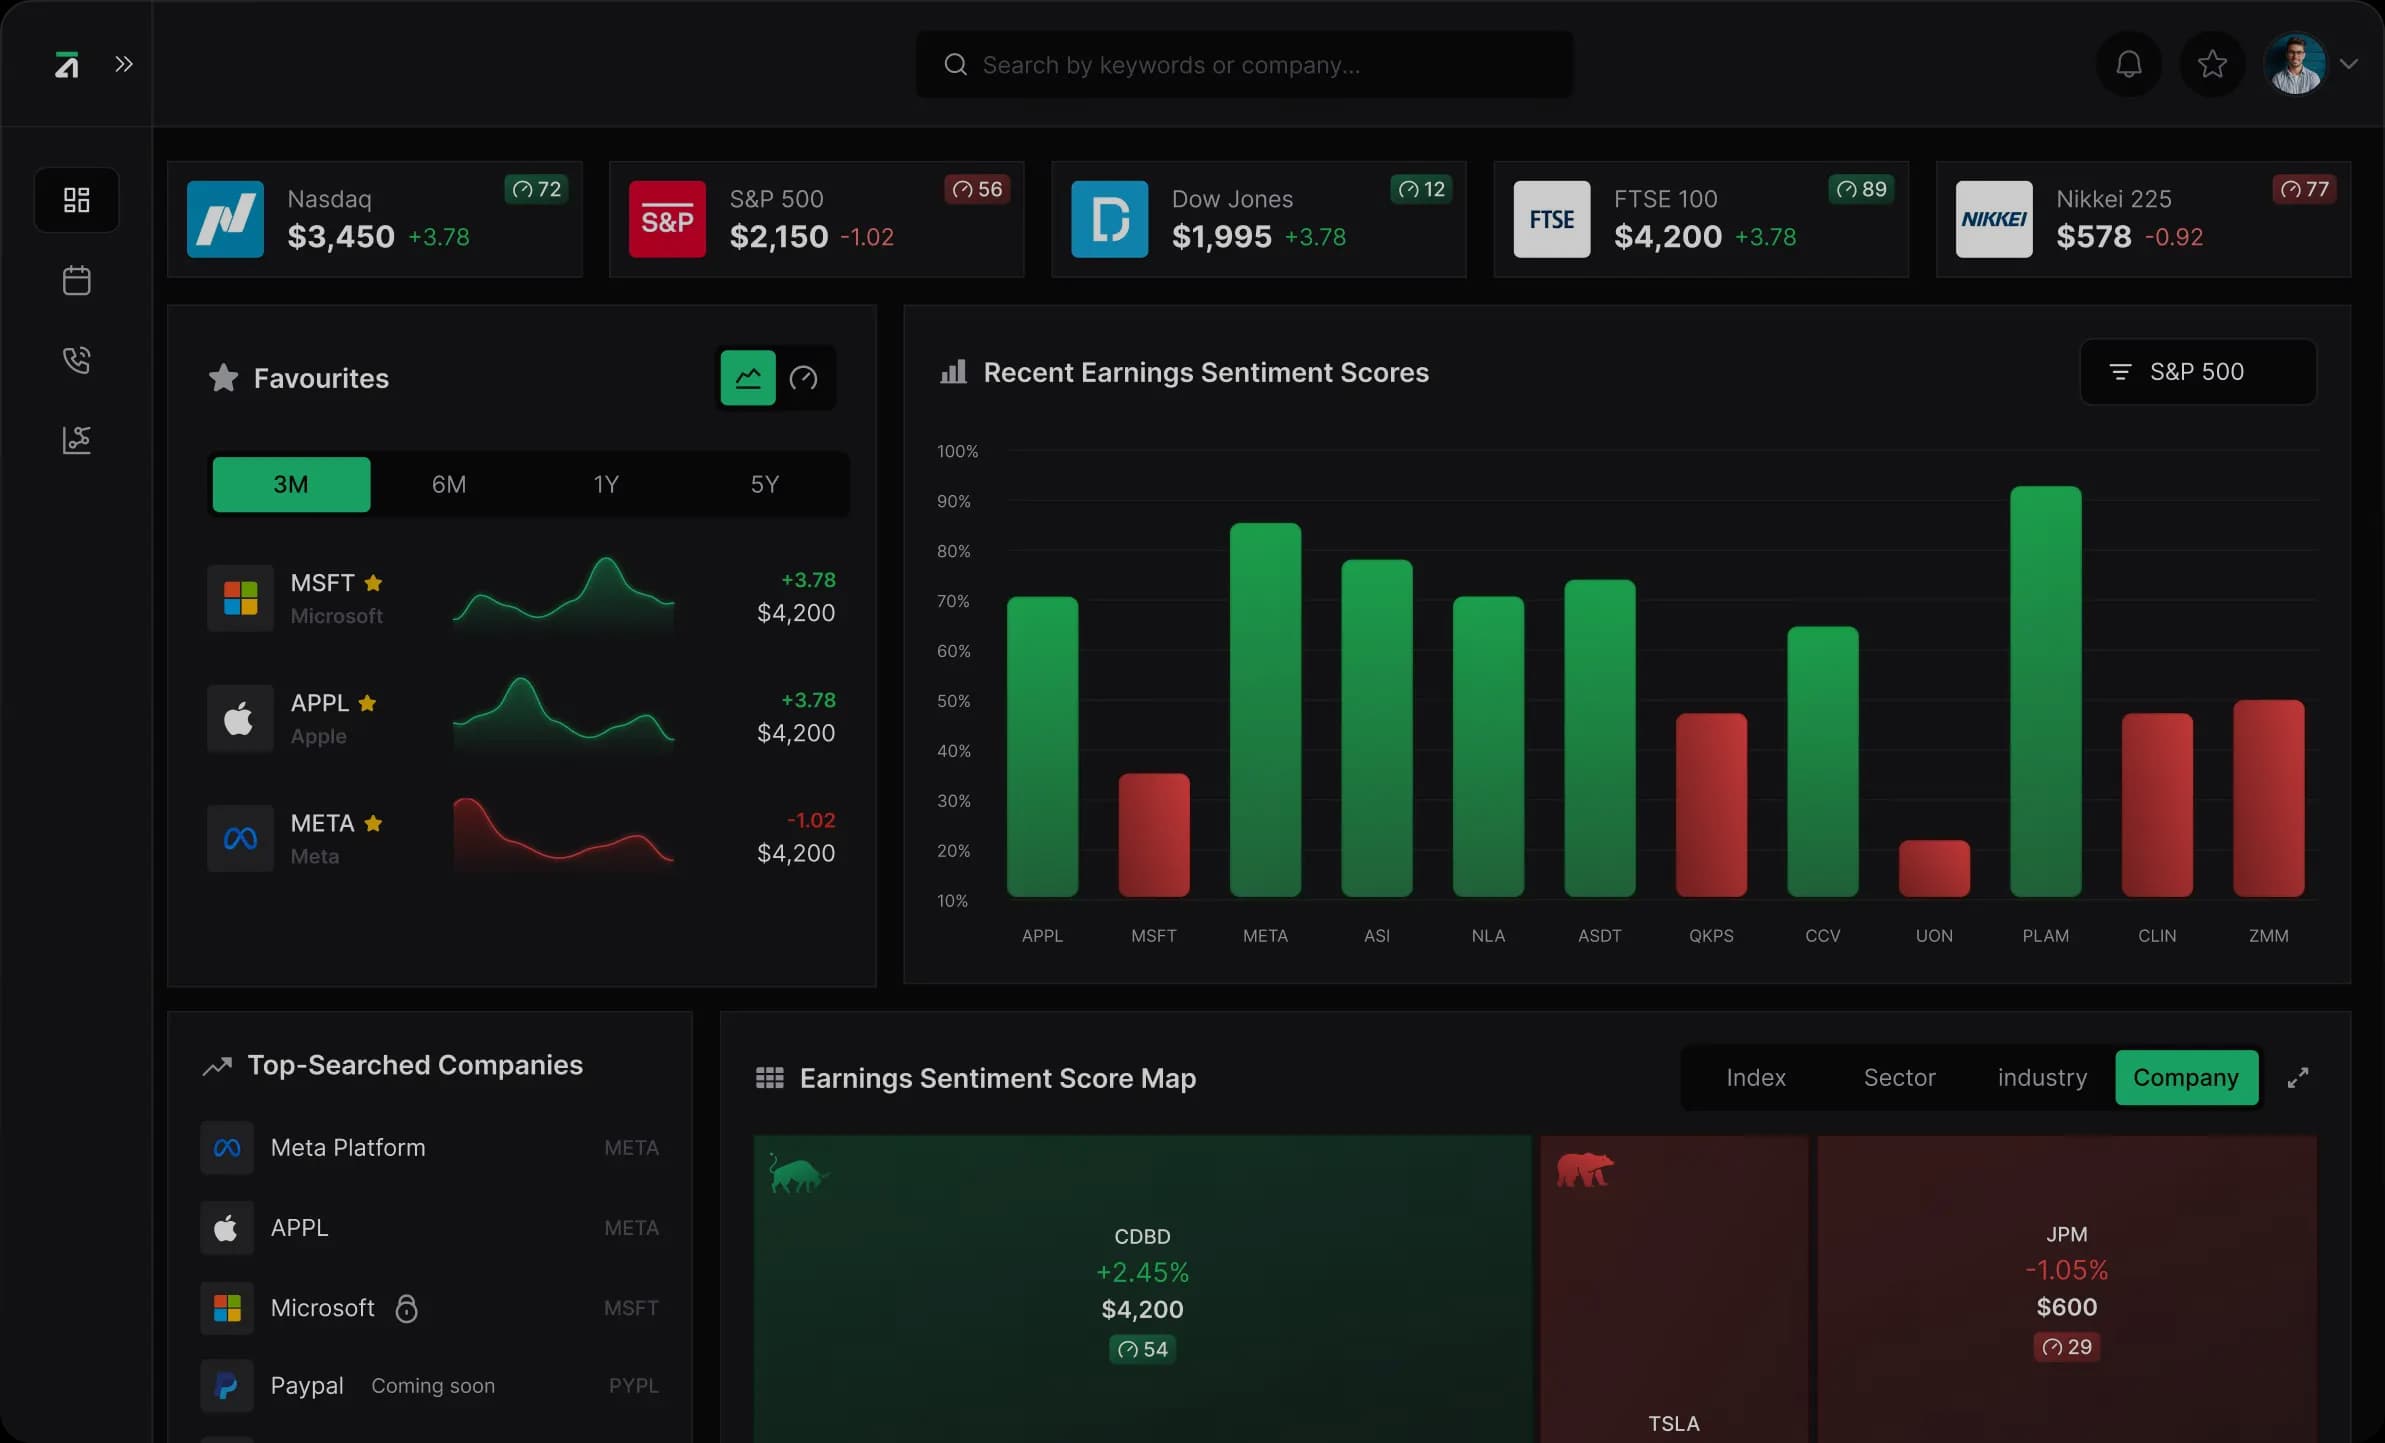This screenshot has height=1443, width=2385.
Task: Click inside the search bar
Action: click(1243, 63)
